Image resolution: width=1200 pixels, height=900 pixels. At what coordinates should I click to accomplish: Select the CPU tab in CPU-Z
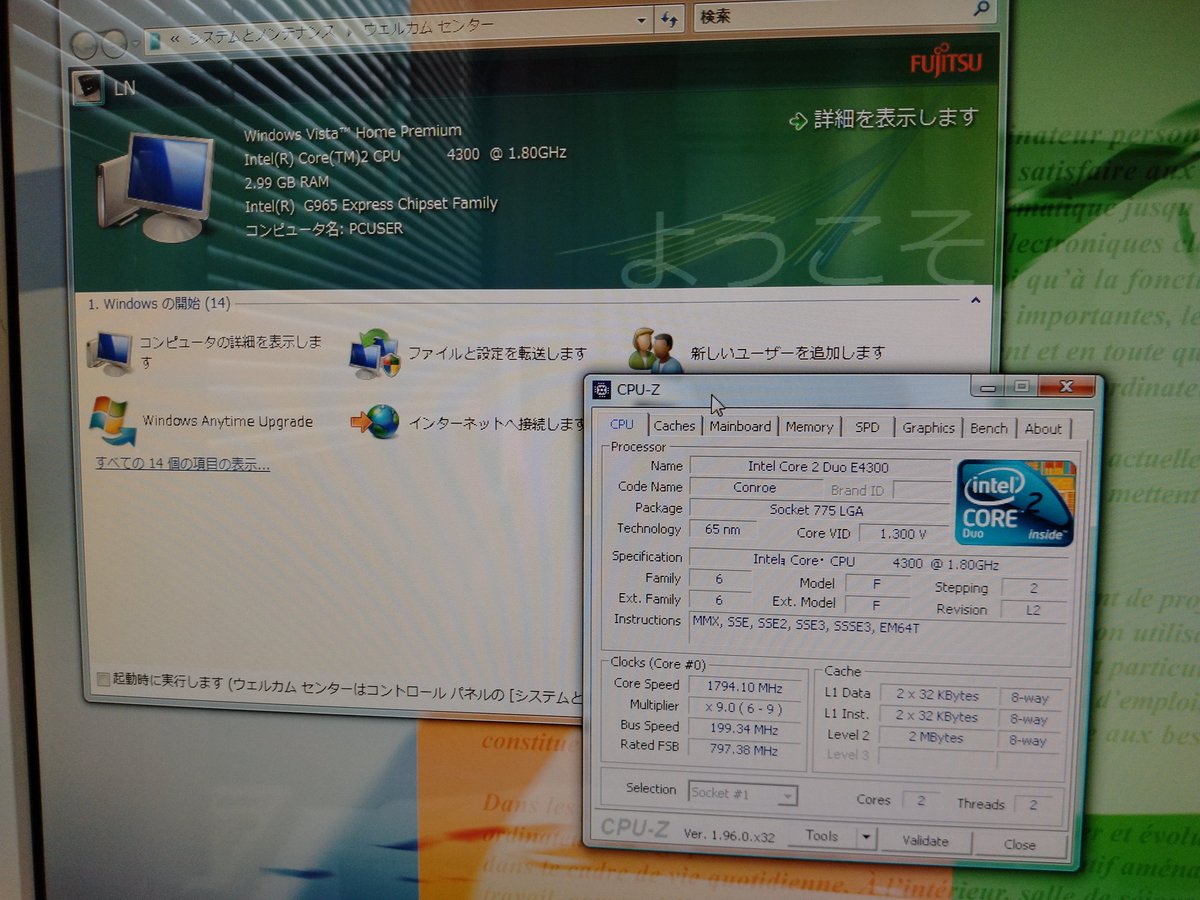(621, 424)
